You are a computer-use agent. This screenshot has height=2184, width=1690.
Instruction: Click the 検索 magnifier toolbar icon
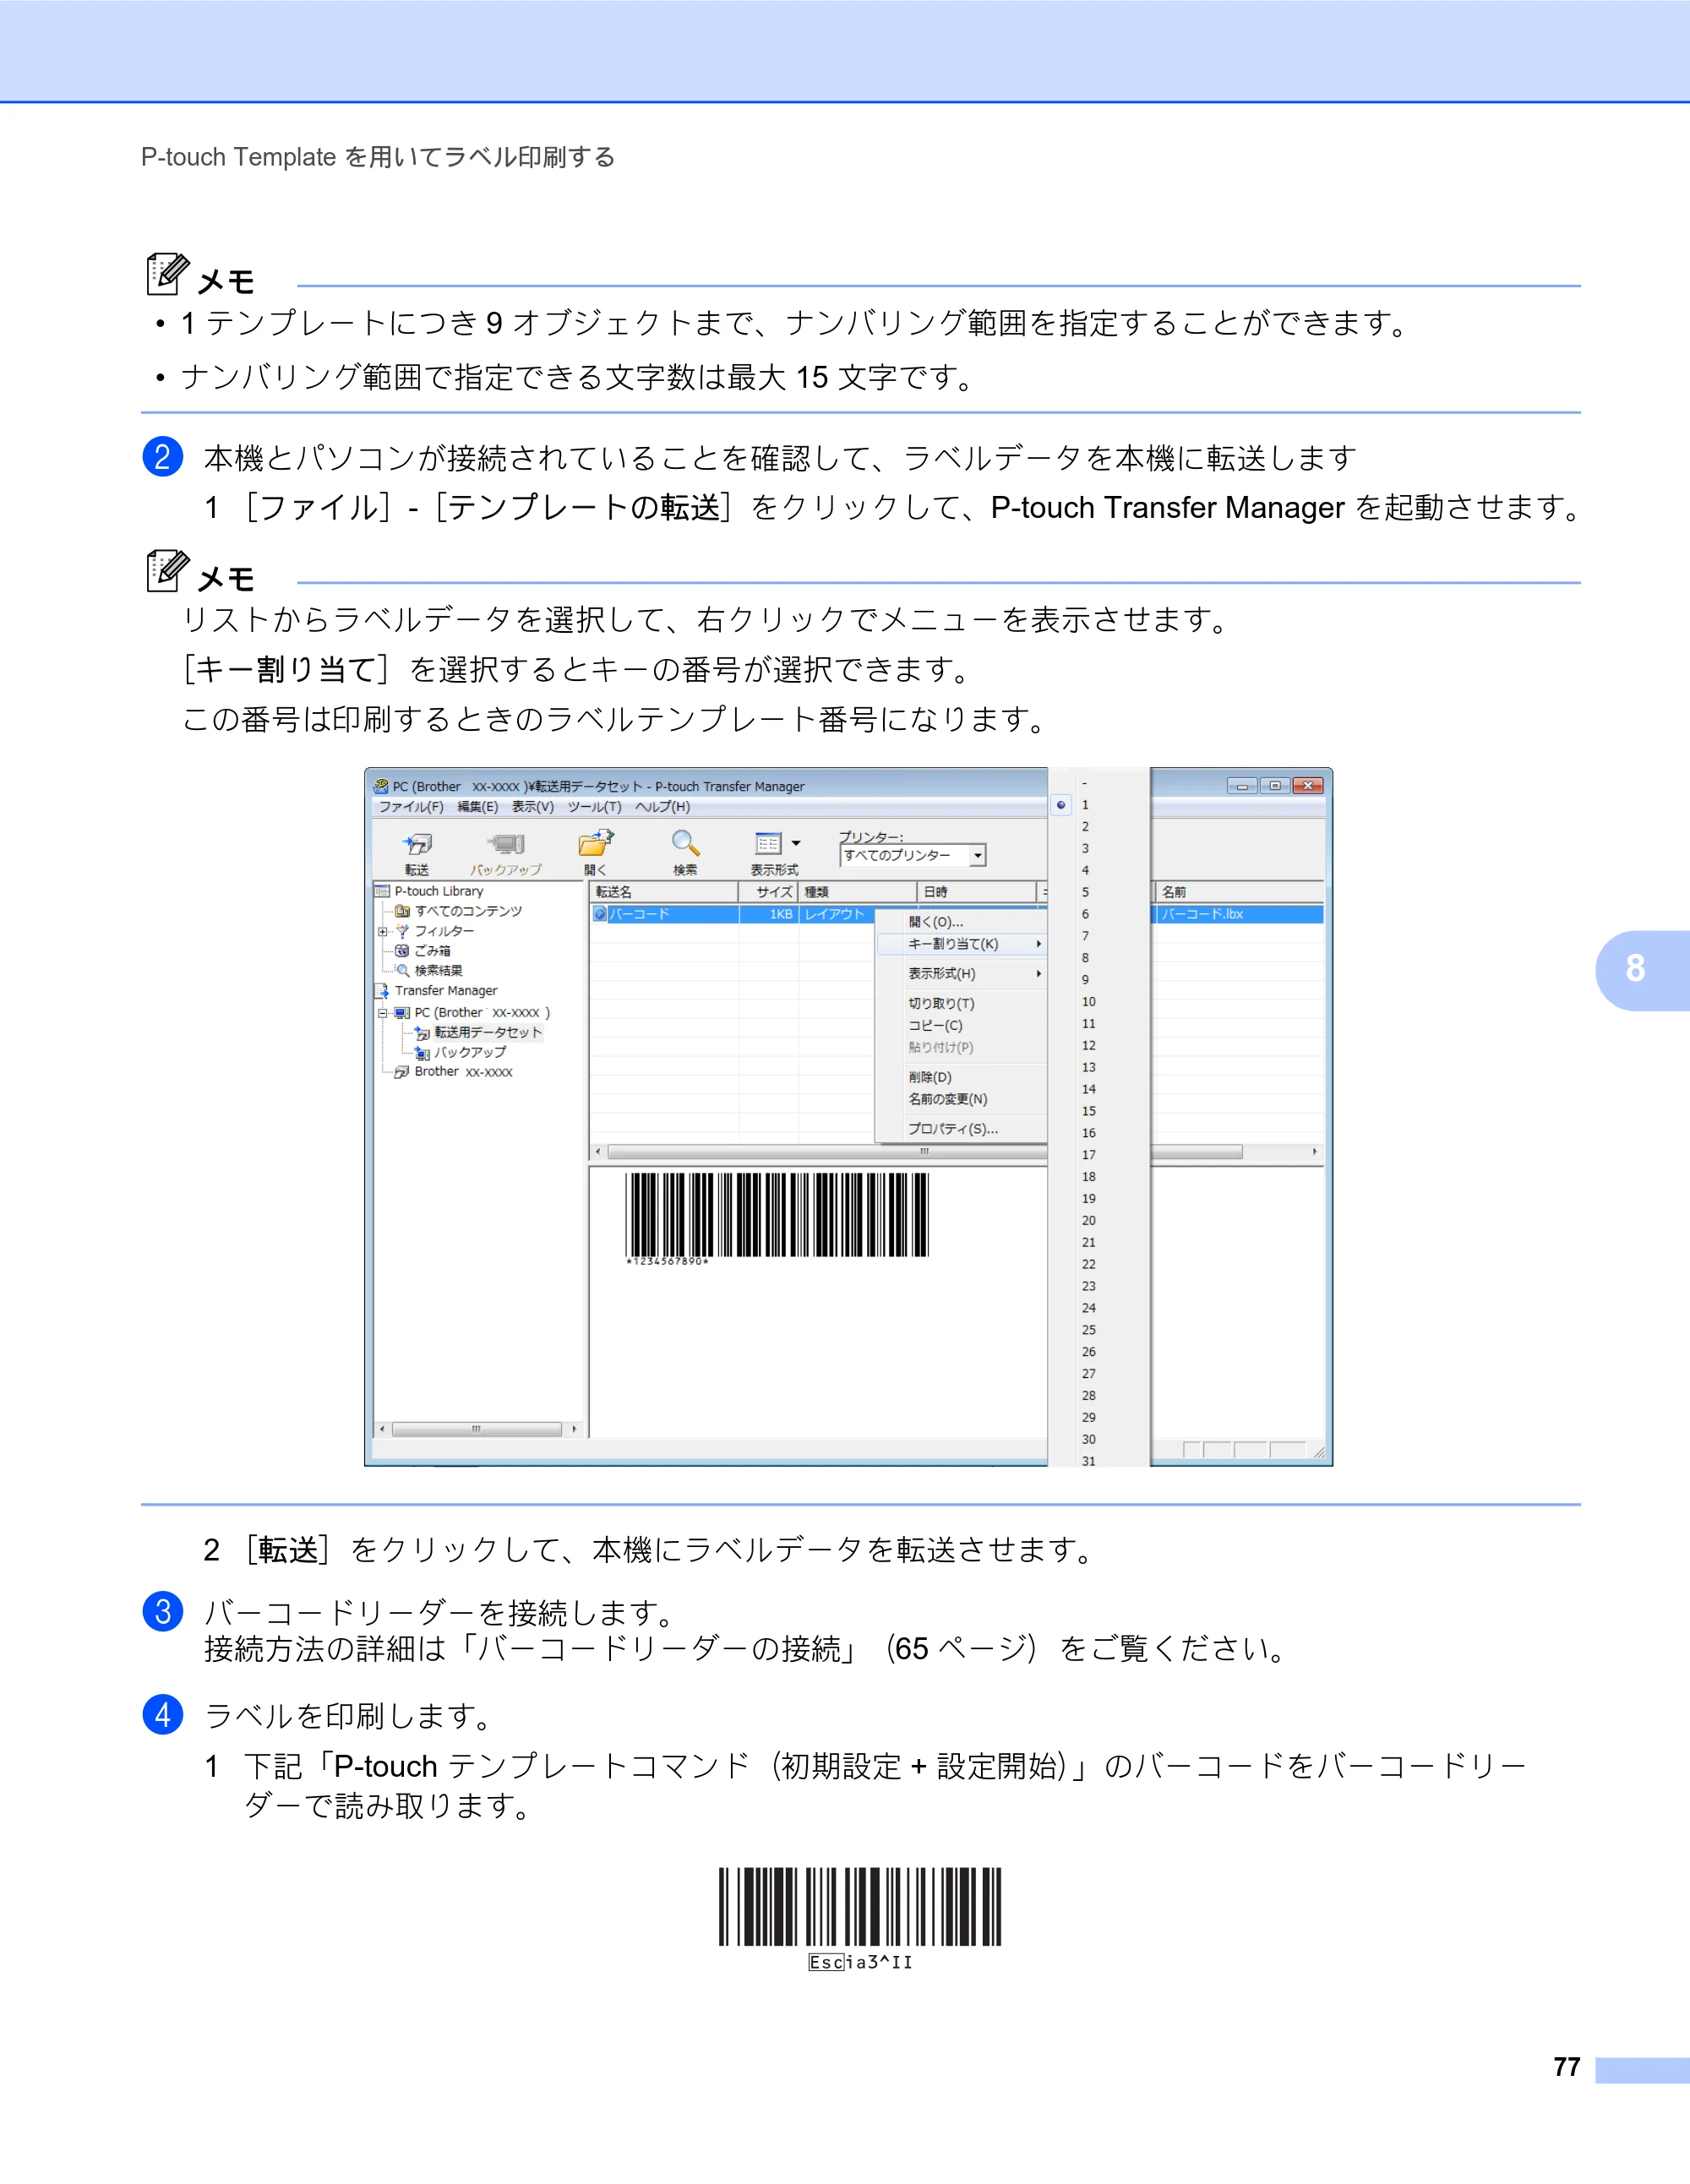(685, 844)
